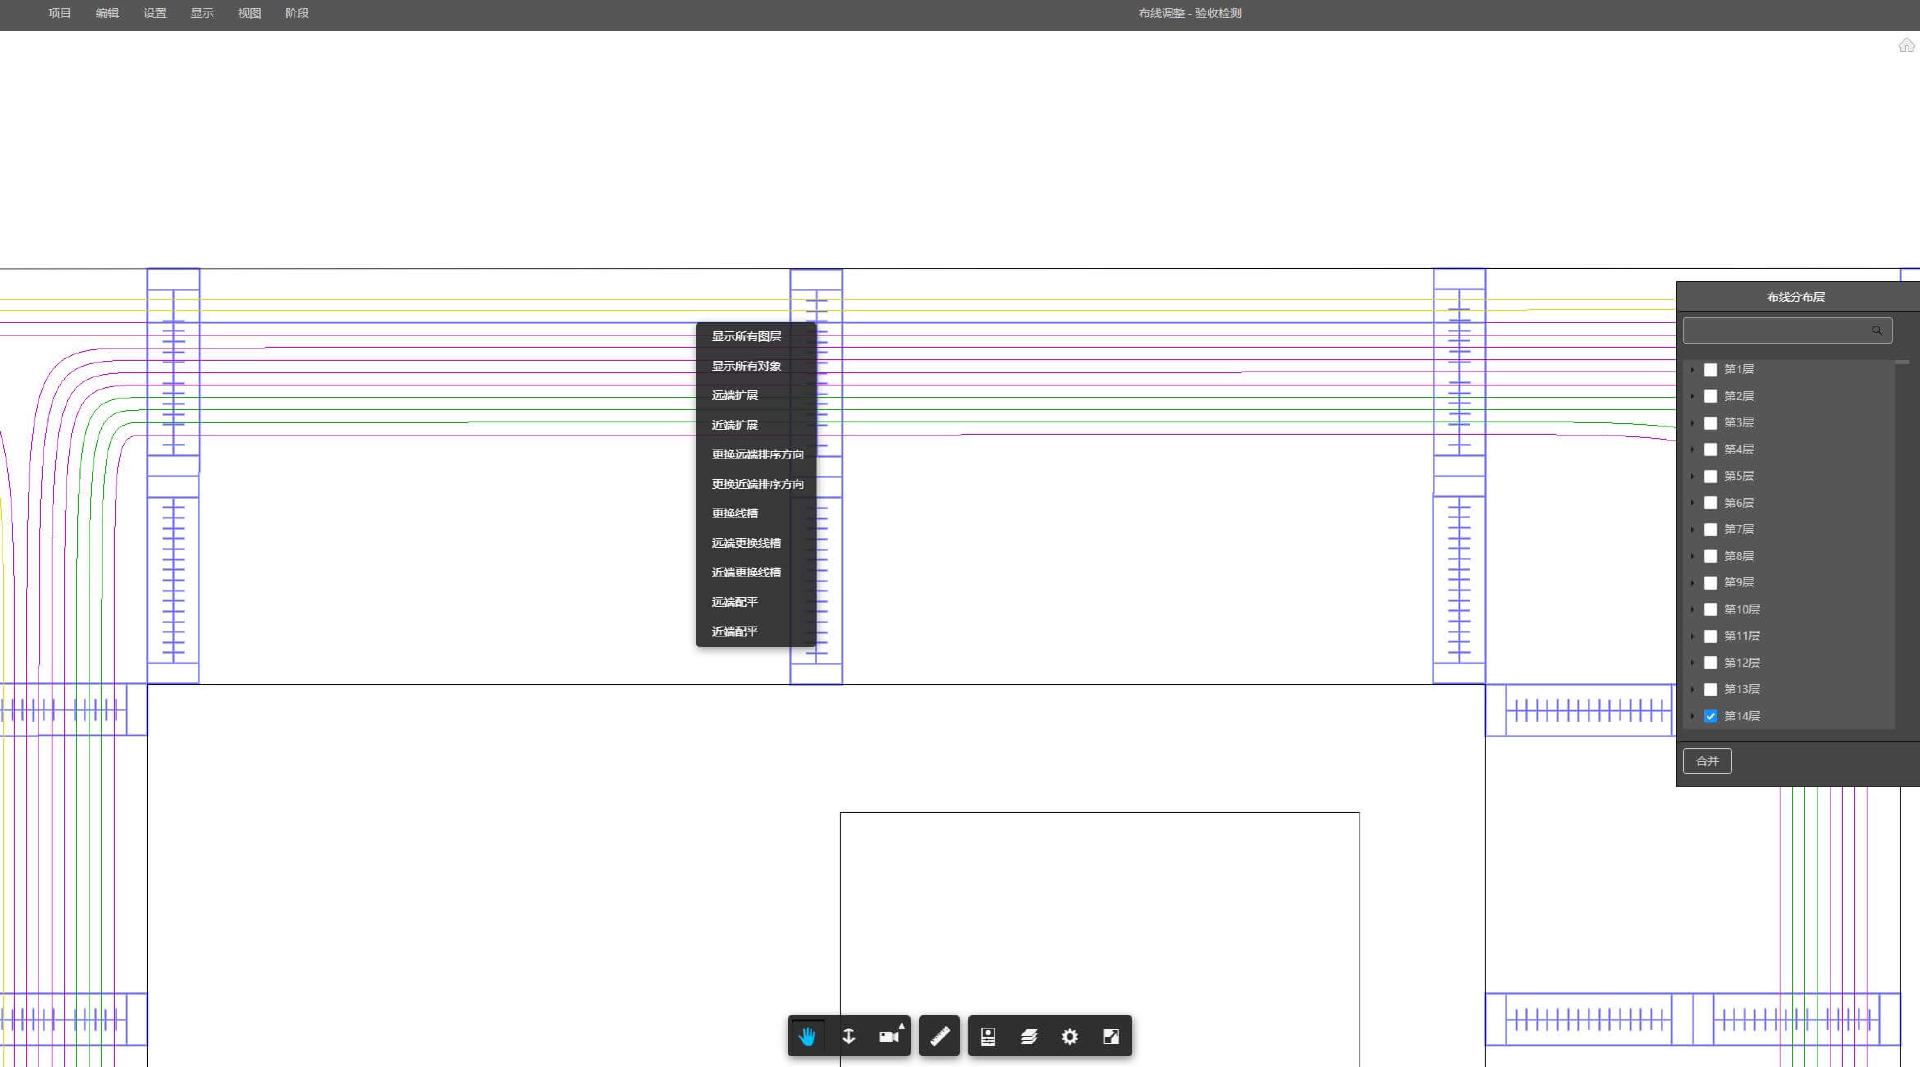The width and height of the screenshot is (1920, 1067).
Task: Select the hand pan tool
Action: tap(807, 1036)
